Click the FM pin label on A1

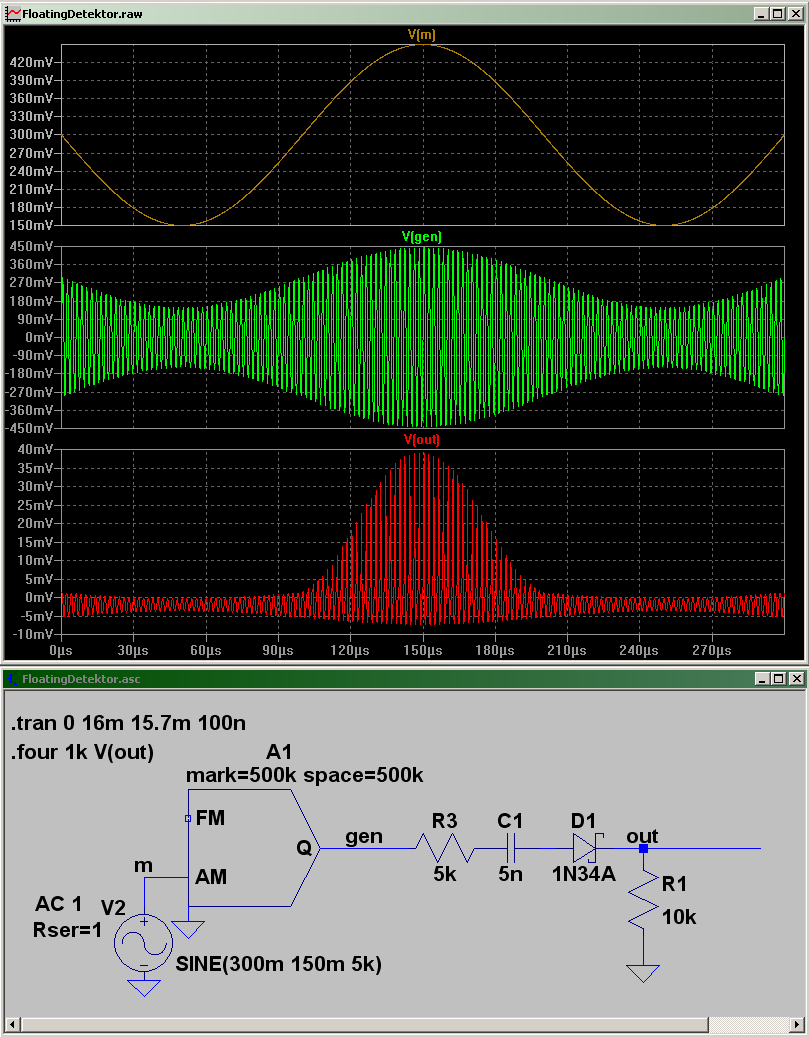tap(210, 819)
